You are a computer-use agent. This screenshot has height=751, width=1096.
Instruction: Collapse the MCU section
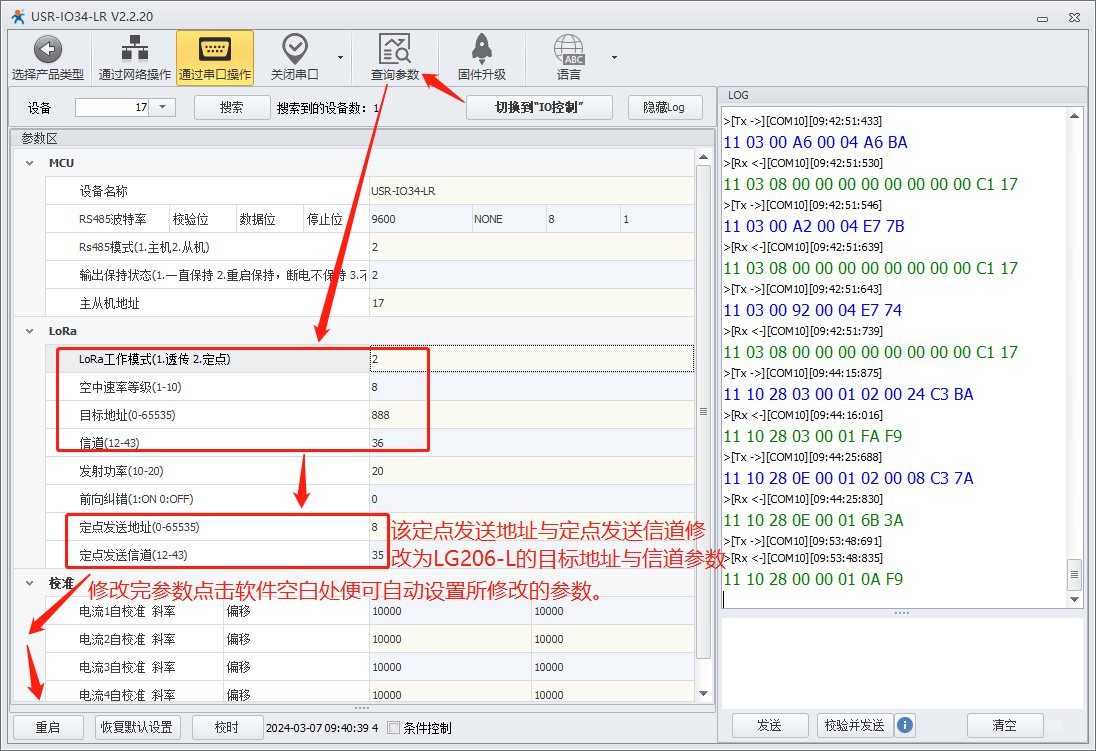pos(29,163)
